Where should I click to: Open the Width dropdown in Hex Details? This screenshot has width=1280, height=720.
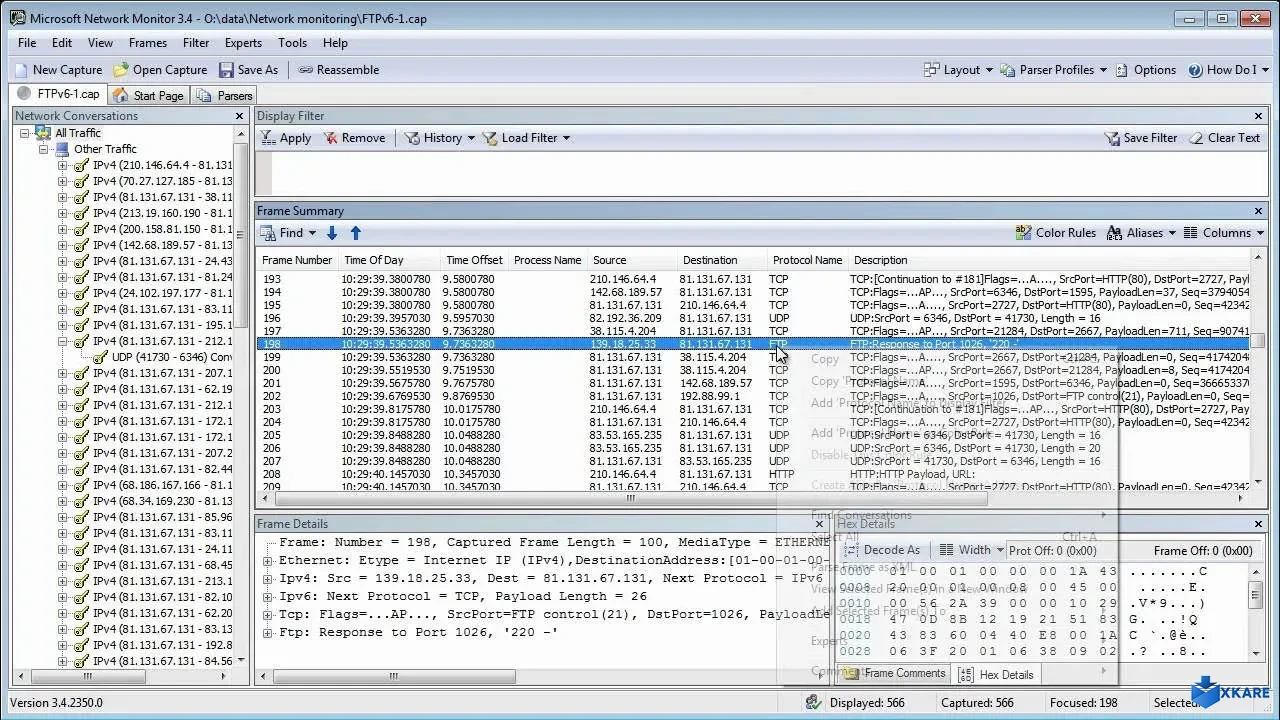click(x=972, y=550)
